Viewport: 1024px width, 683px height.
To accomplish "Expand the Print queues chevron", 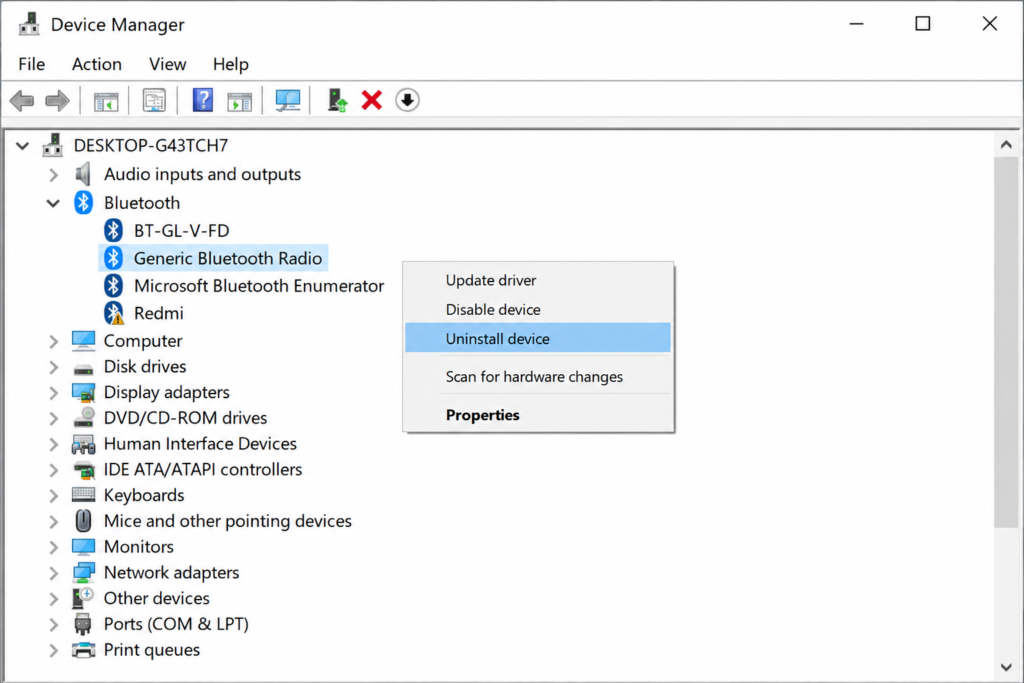I will [54, 650].
